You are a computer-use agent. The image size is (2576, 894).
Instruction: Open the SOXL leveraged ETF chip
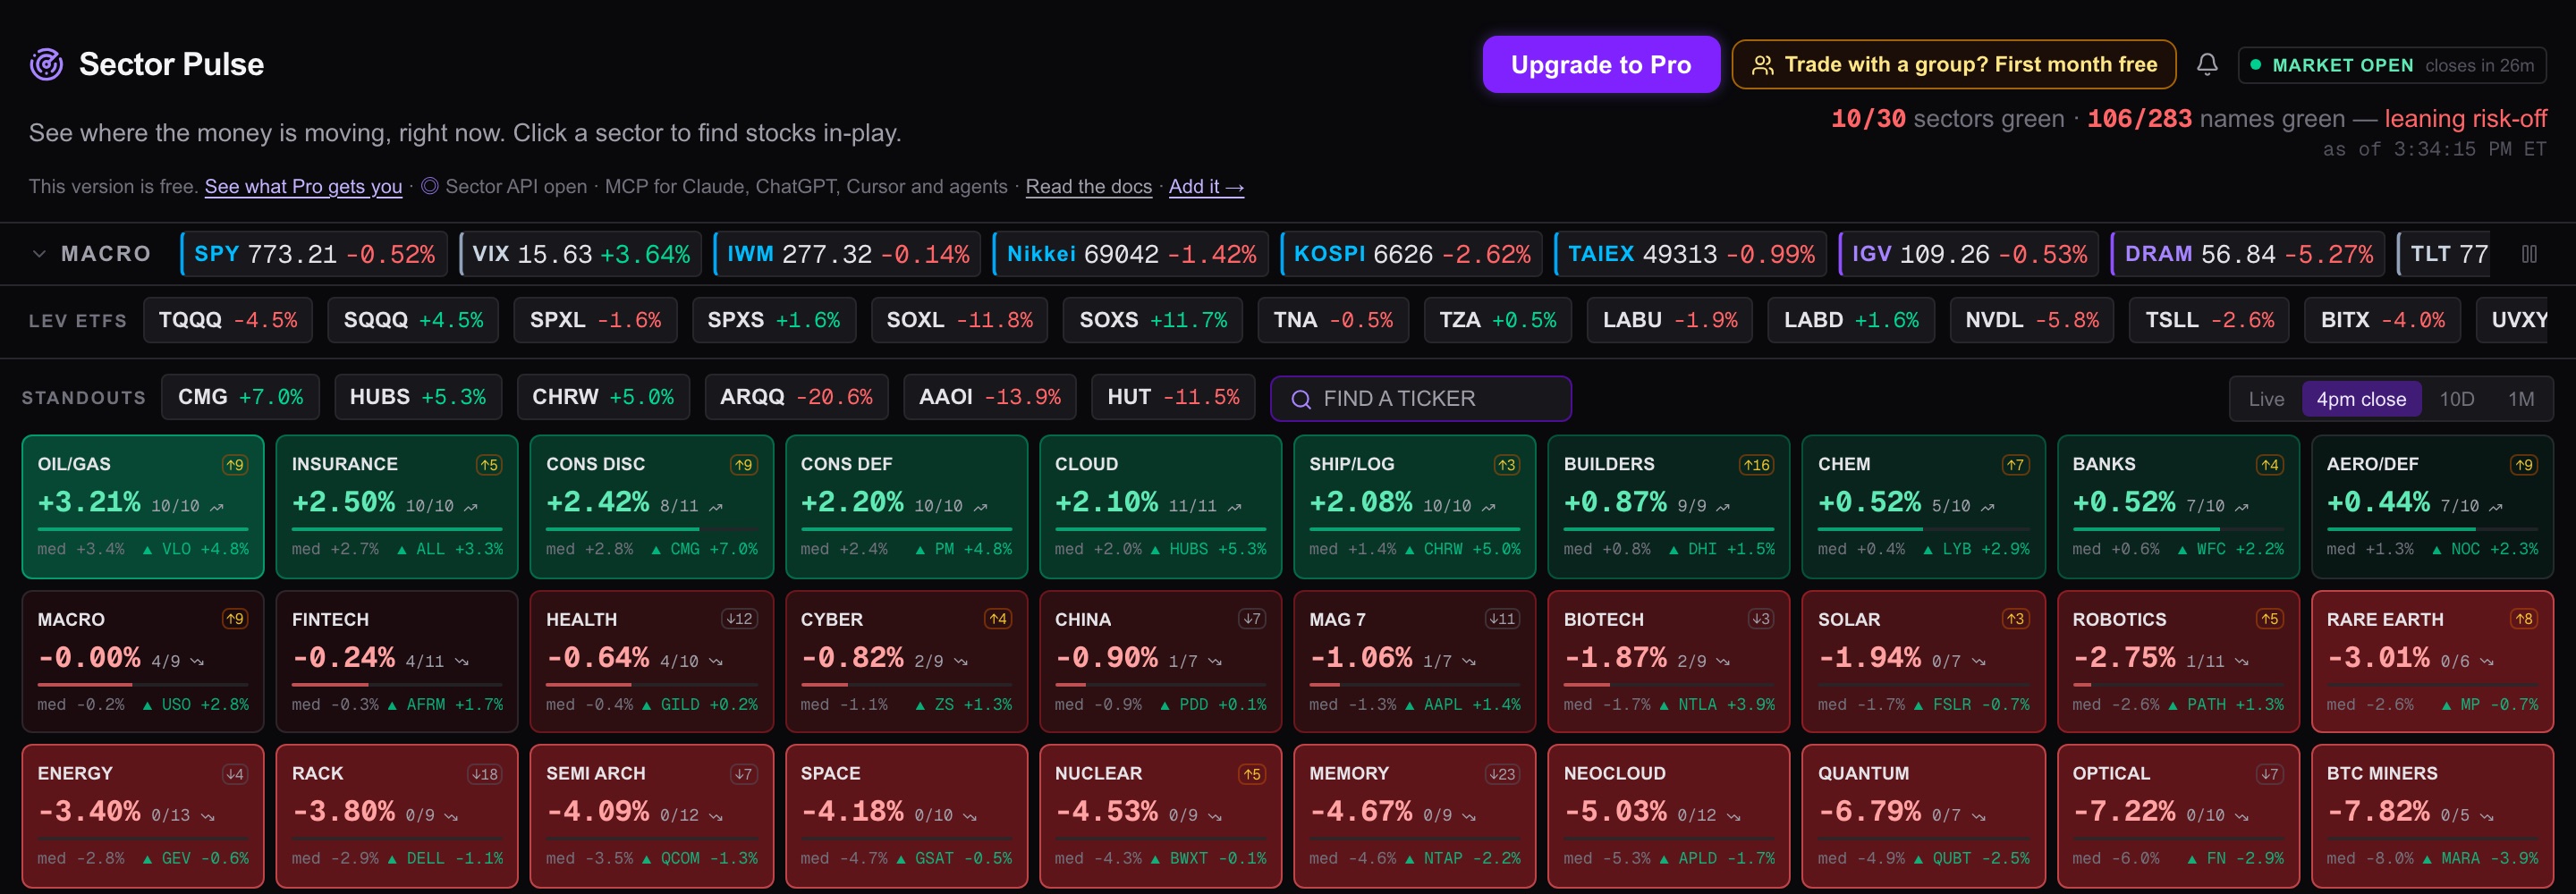pos(959,320)
